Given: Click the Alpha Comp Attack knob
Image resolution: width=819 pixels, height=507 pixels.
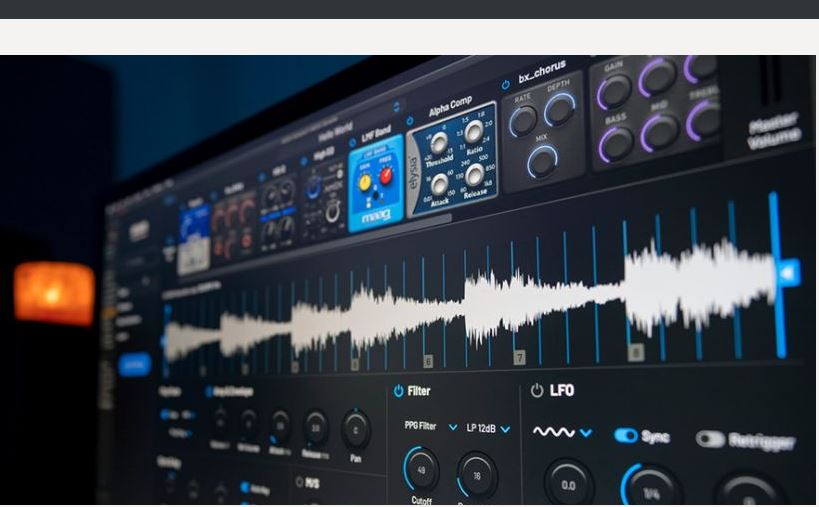Looking at the screenshot, I should [x=439, y=184].
